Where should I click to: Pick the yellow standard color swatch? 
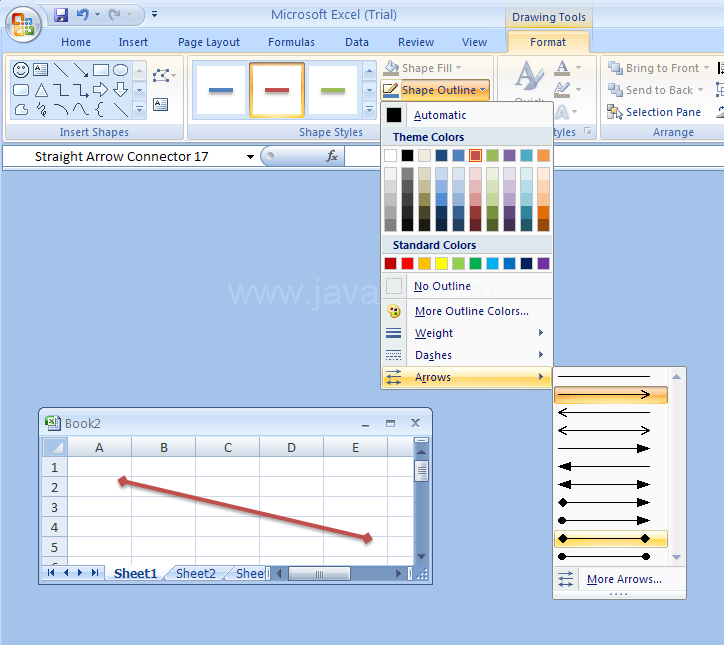(441, 264)
